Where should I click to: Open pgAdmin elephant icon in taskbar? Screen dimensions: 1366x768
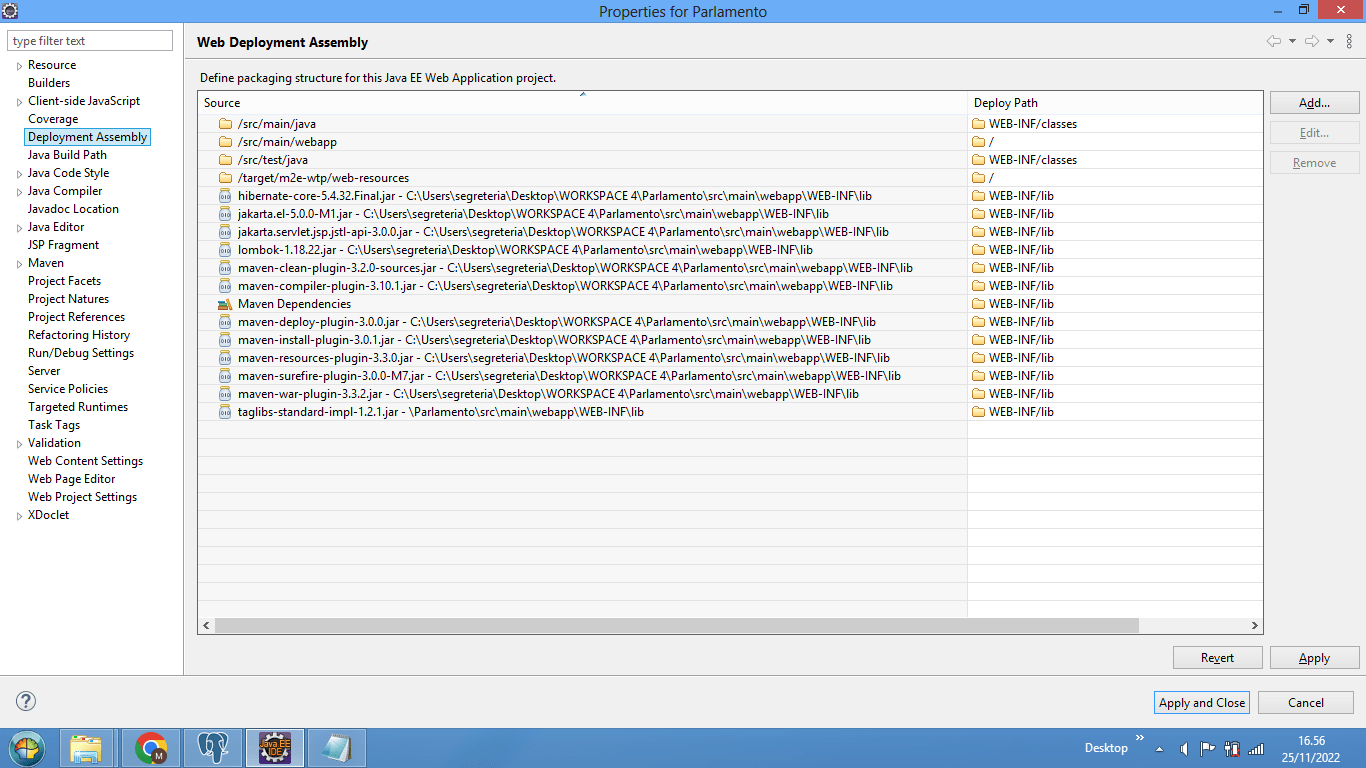click(x=212, y=748)
